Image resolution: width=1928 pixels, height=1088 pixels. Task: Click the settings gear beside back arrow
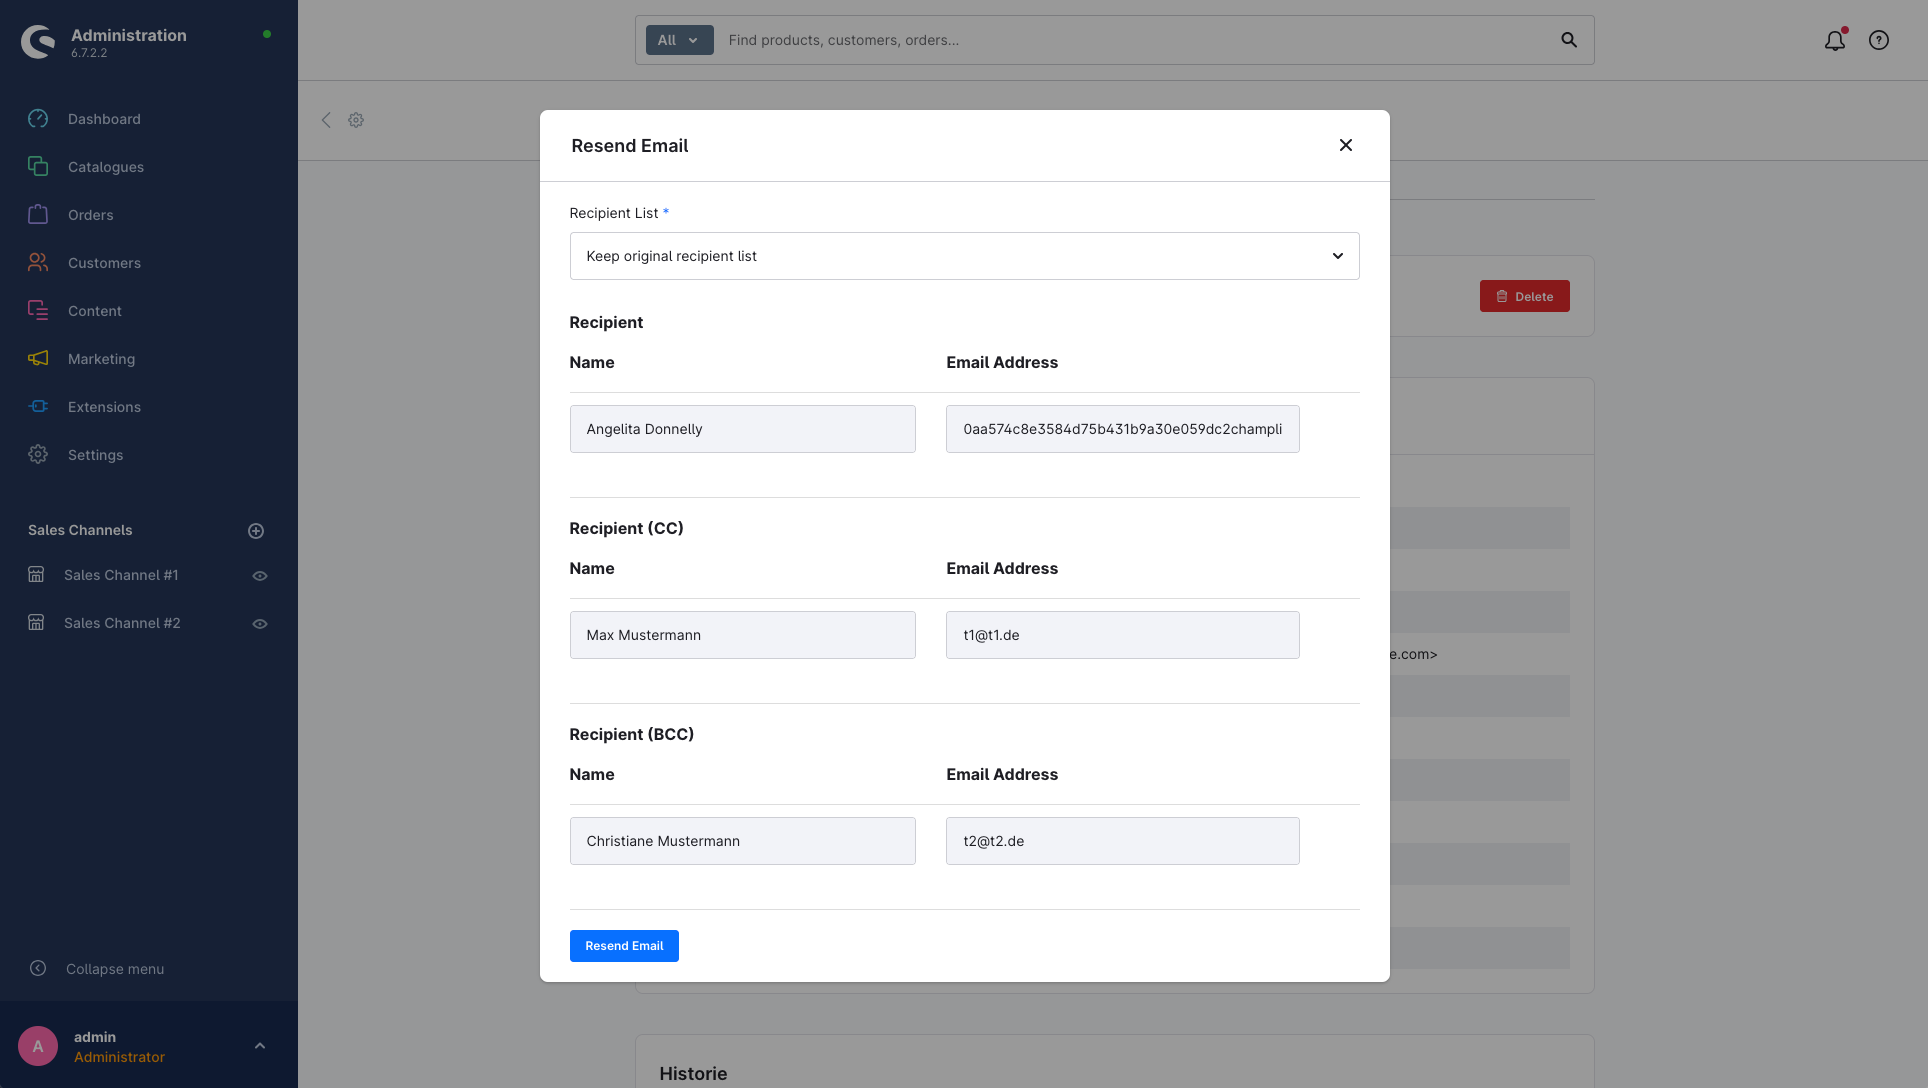pos(356,120)
